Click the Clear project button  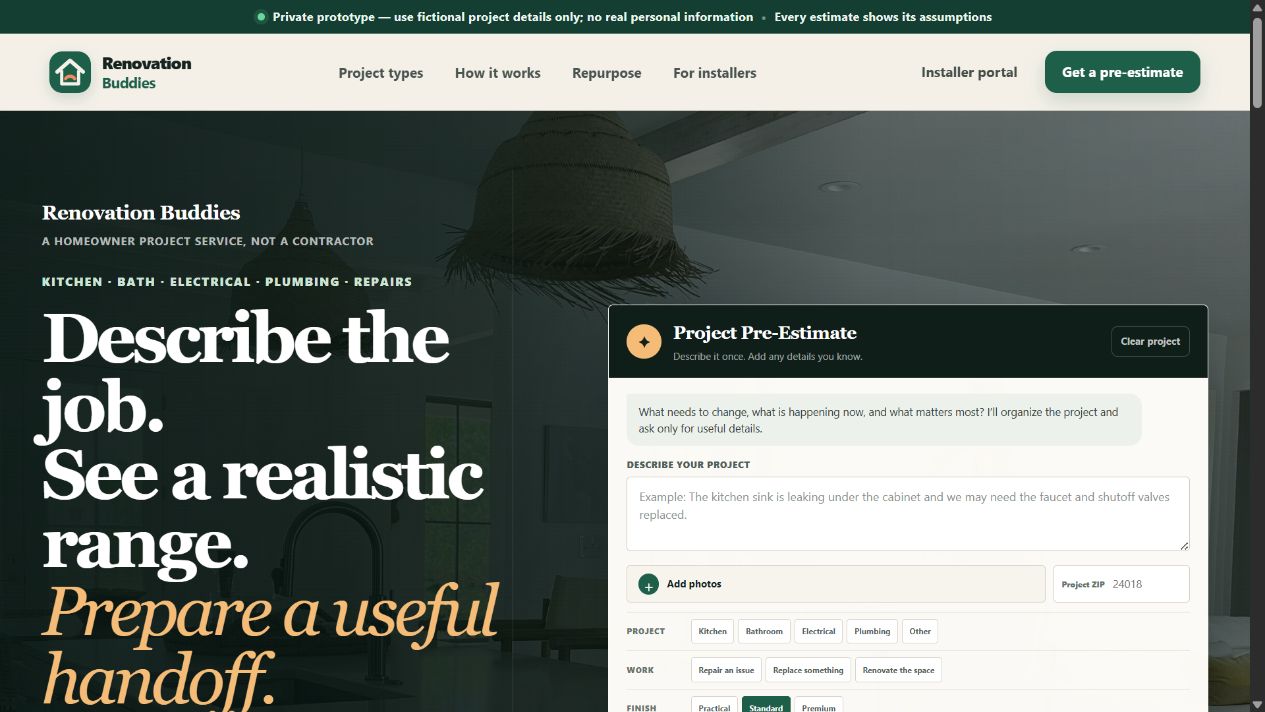1150,341
